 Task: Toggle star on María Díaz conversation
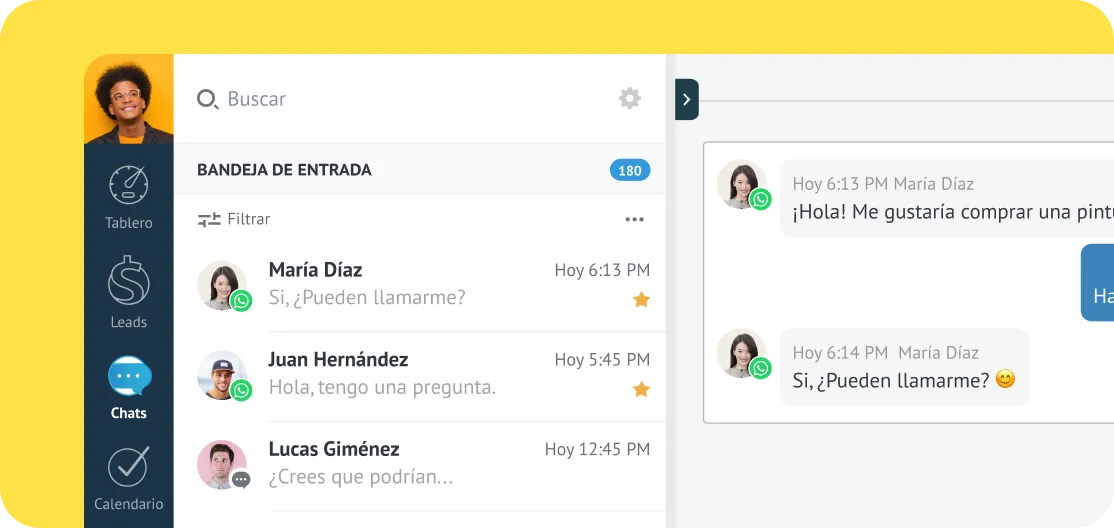pos(641,299)
